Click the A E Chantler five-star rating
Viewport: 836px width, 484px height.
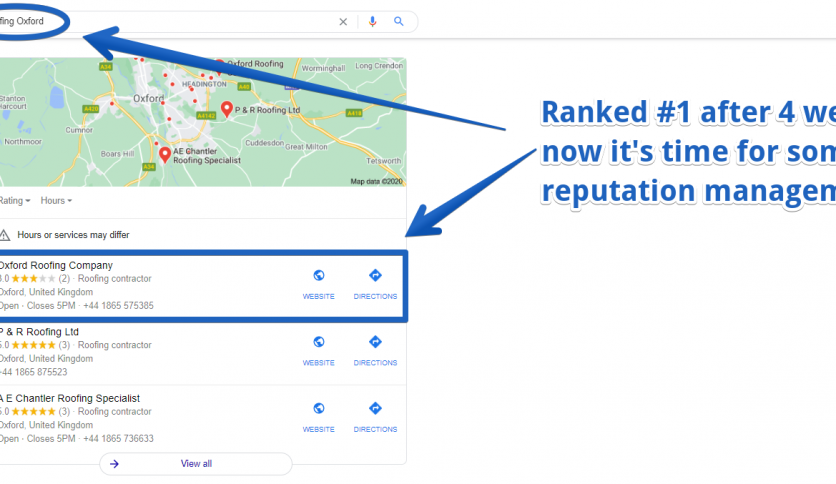coord(33,412)
